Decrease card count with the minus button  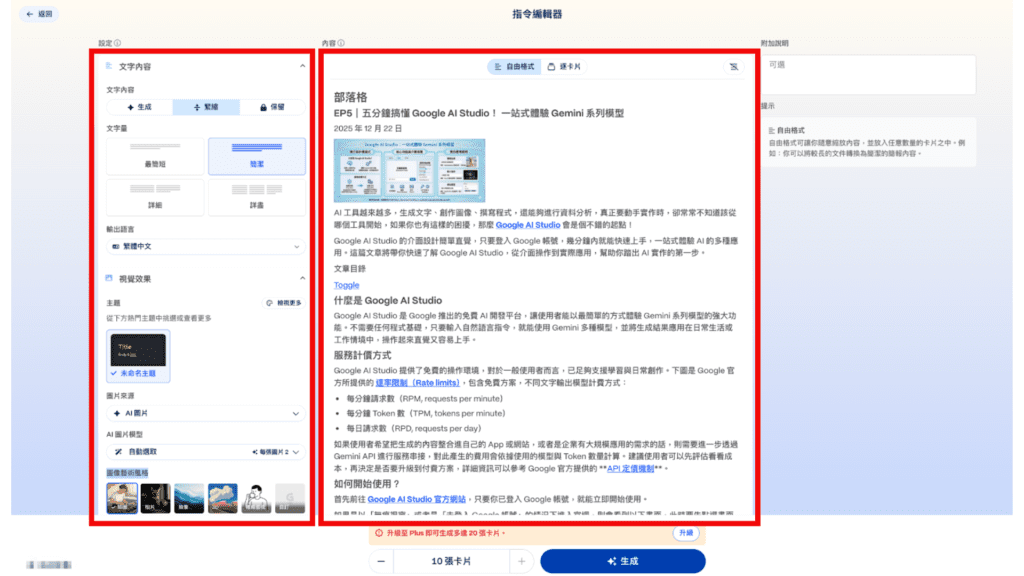(381, 562)
